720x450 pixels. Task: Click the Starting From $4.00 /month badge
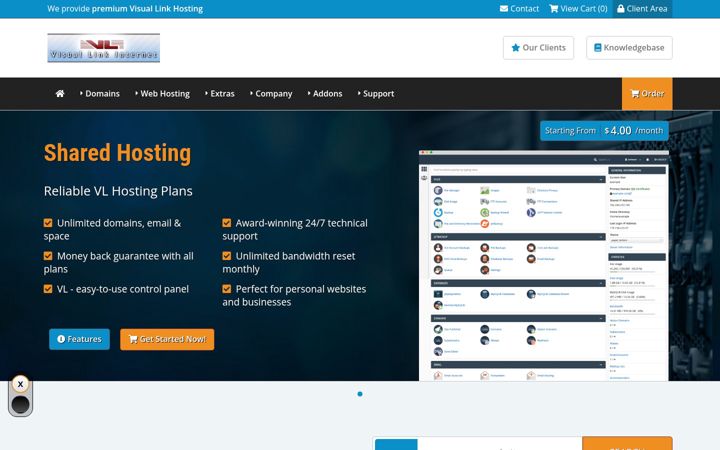pos(604,131)
